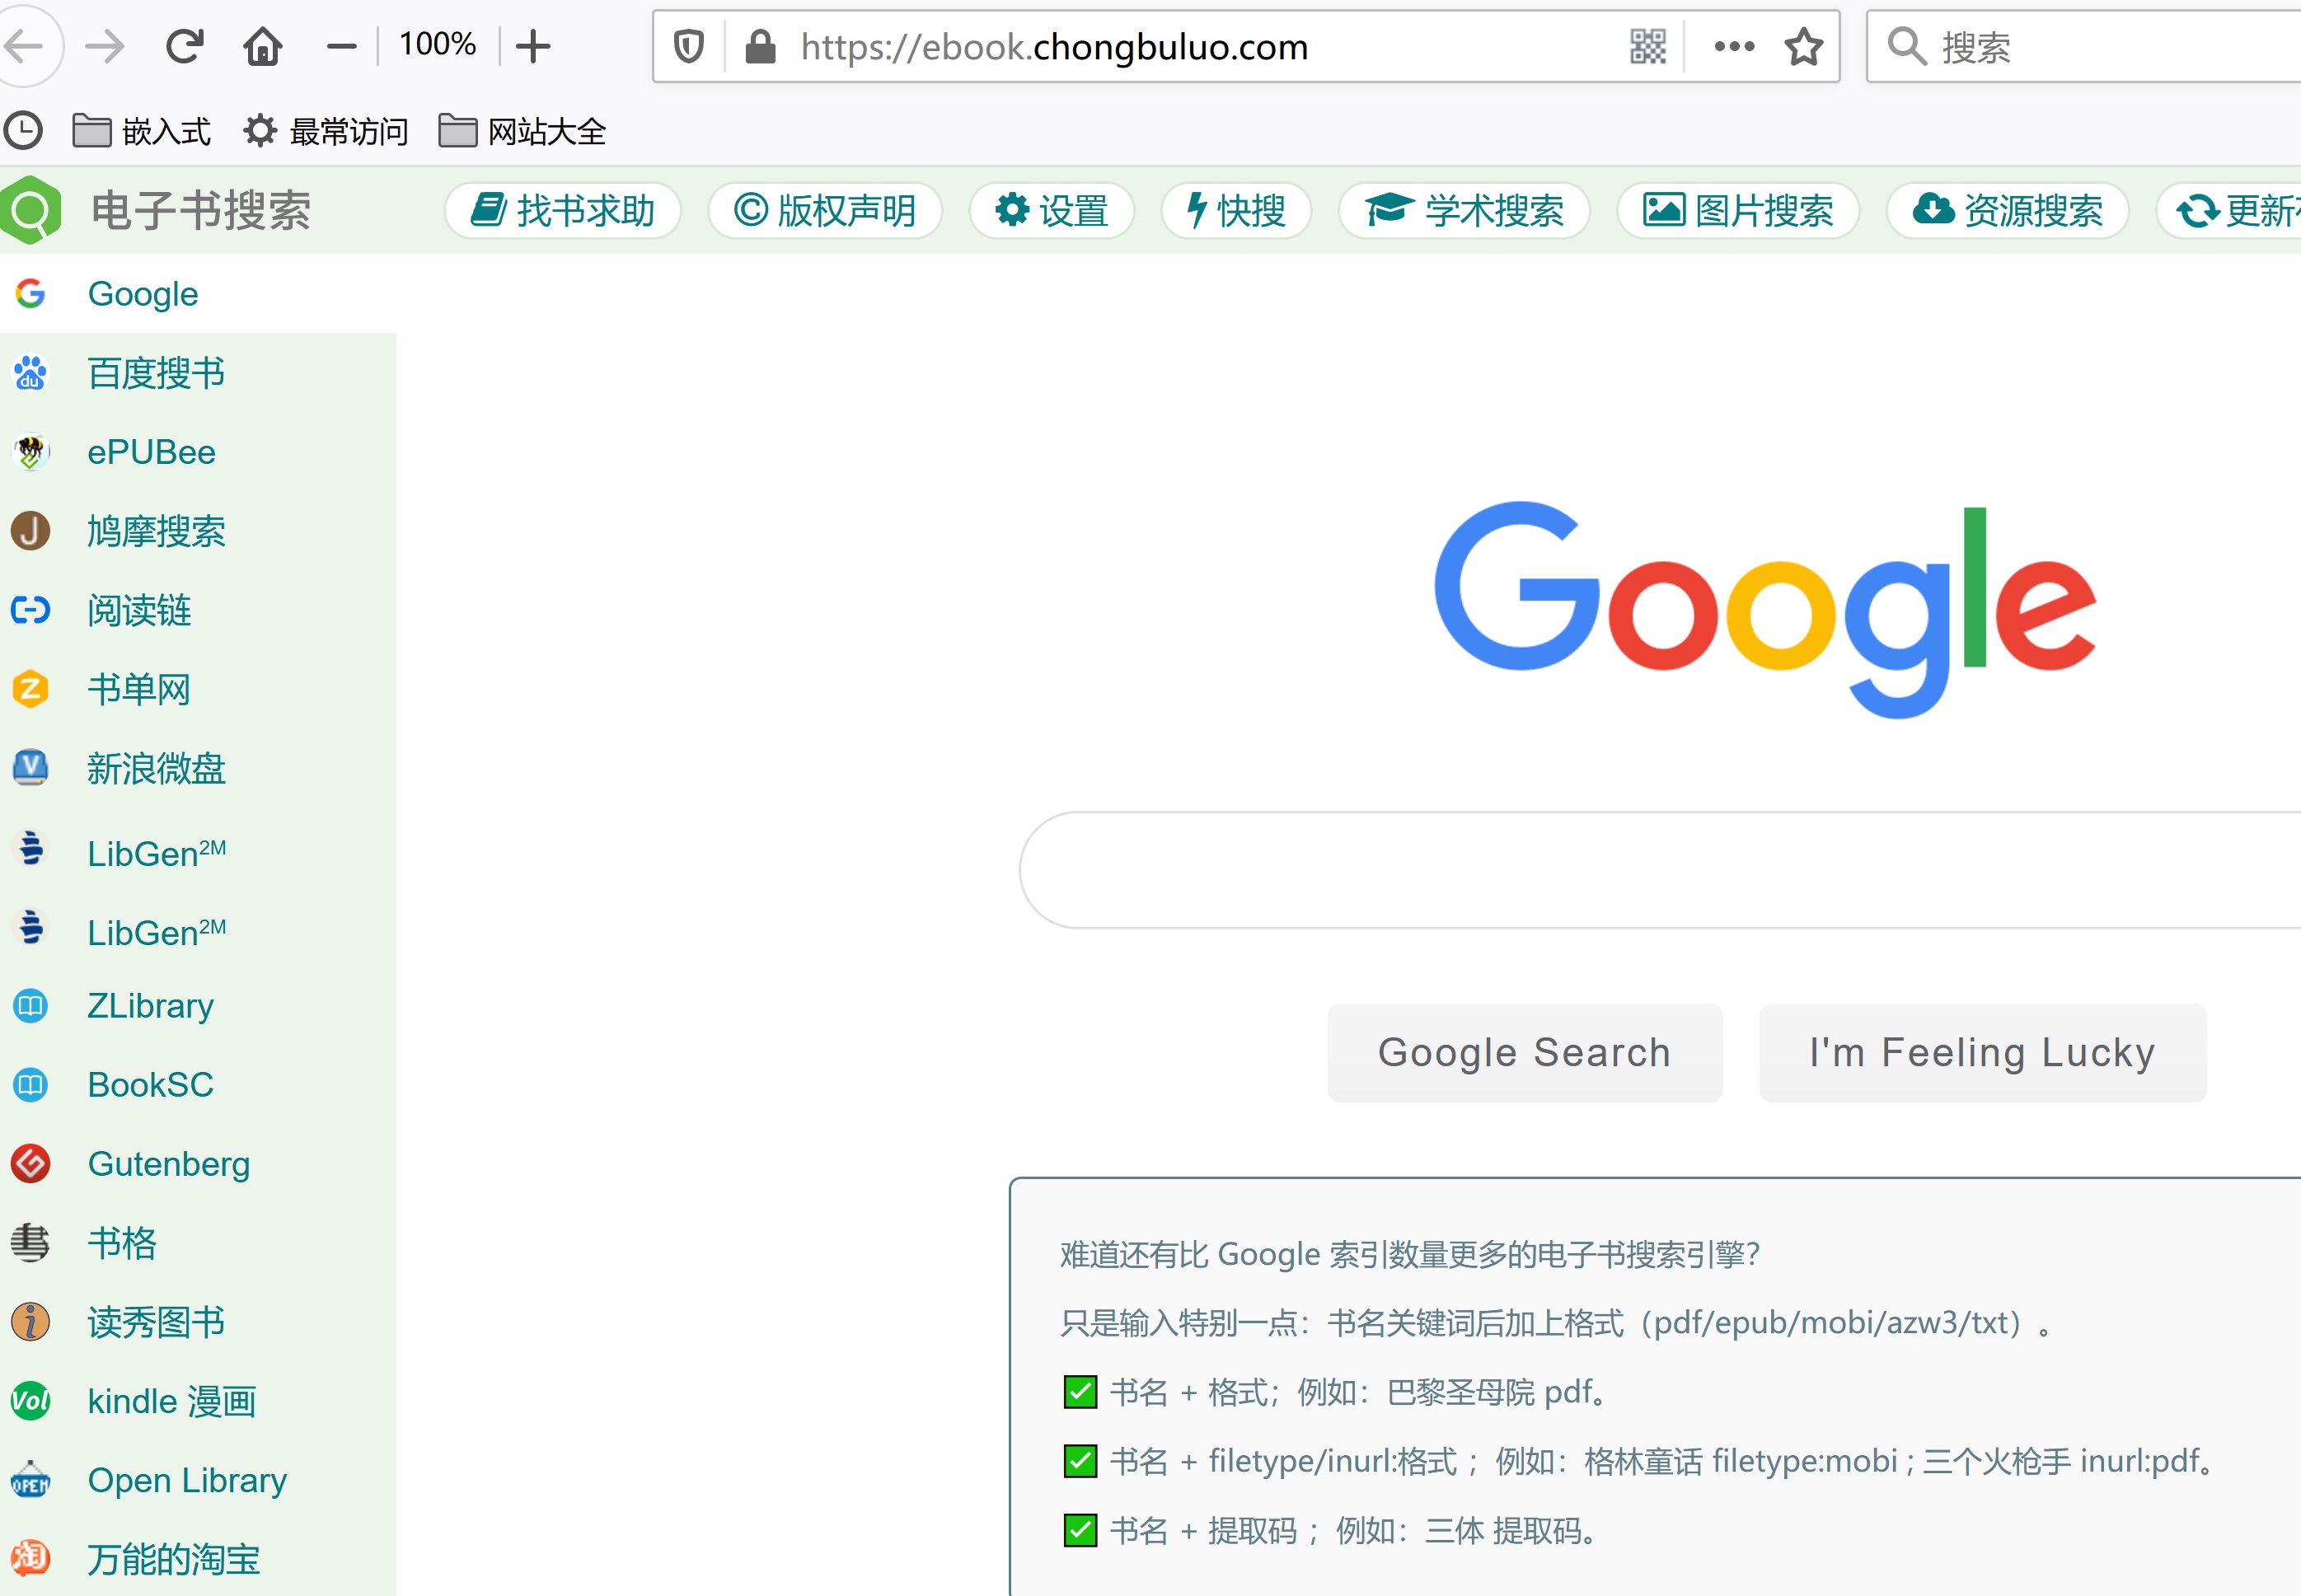Click the Google G icon in sidebar
This screenshot has width=2301, height=1596.
pos(31,294)
